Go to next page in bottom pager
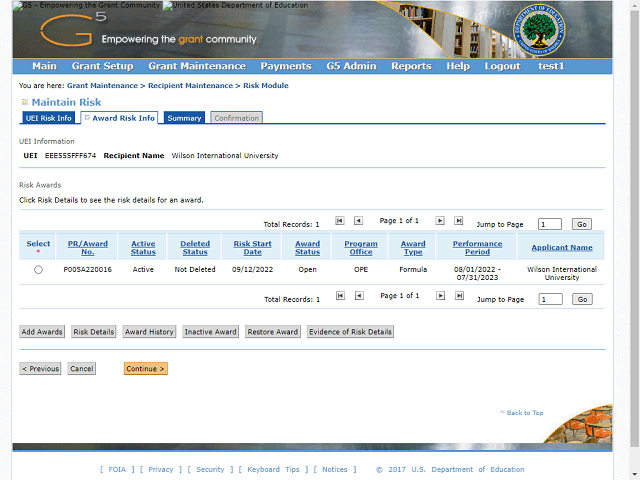The height and width of the screenshot is (480, 640). (x=440, y=296)
